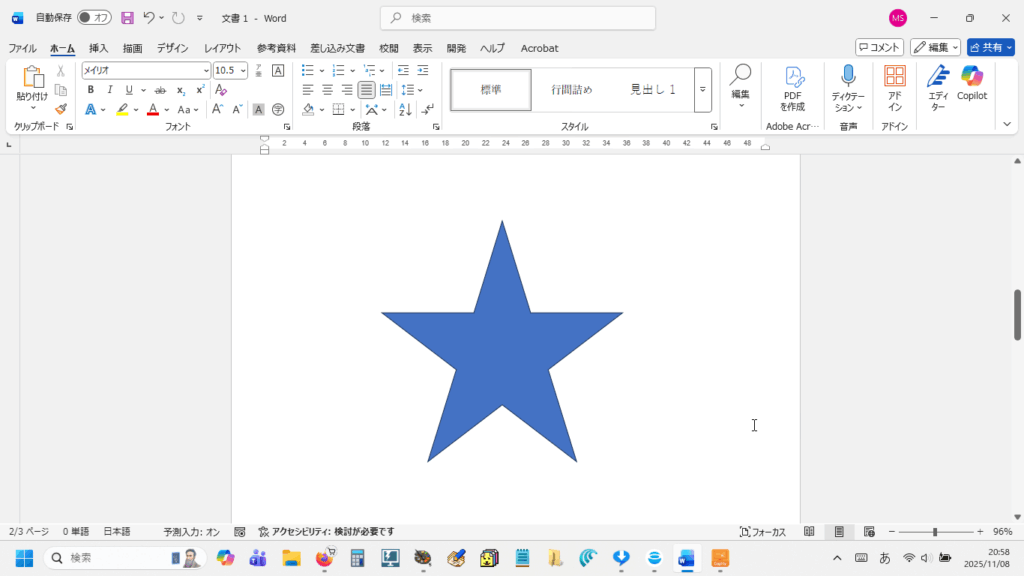Open the font name dropdown
Image resolution: width=1024 pixels, height=576 pixels.
[206, 70]
